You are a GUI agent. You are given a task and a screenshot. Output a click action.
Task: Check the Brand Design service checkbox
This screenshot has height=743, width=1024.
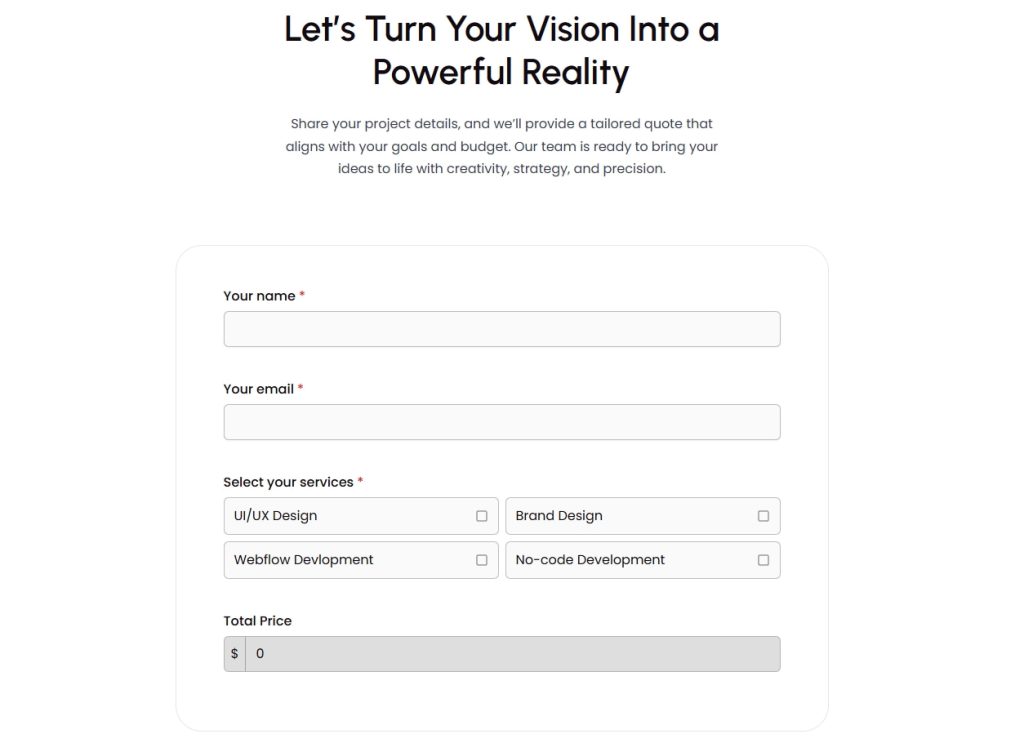[766, 515]
